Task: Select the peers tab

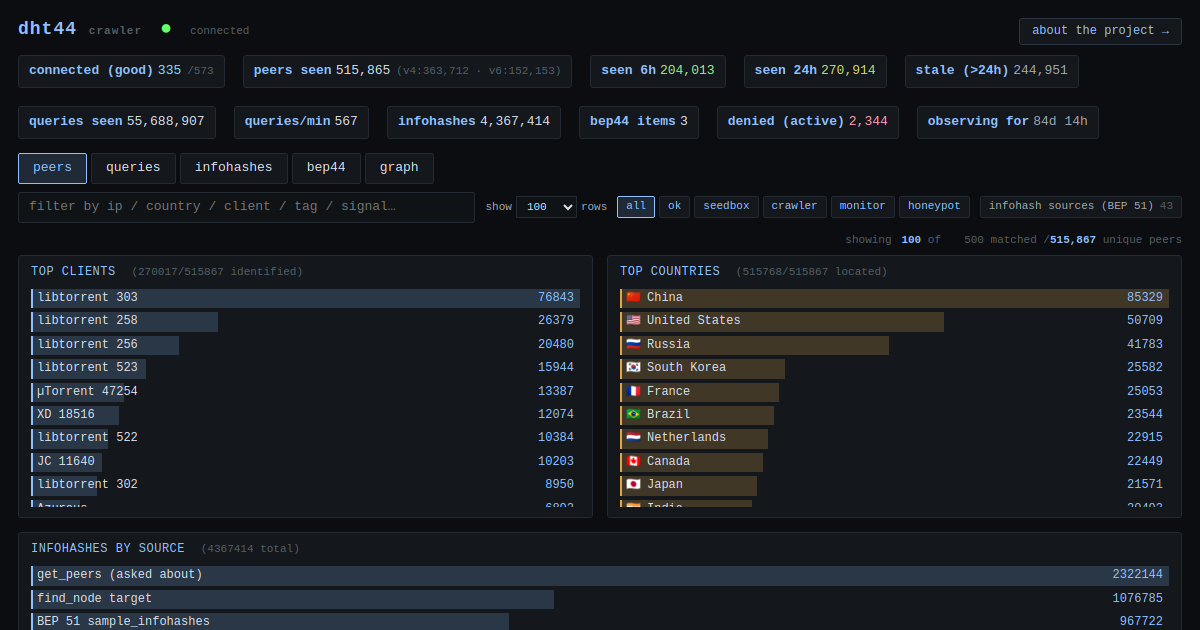Action: [52, 168]
